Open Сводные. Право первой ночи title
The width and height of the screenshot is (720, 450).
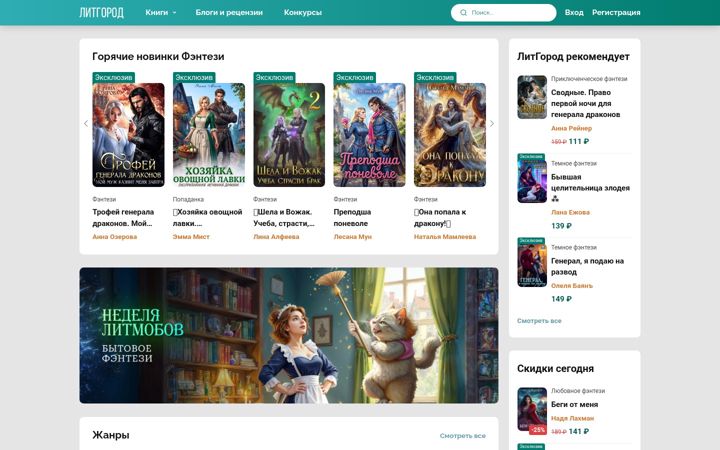click(x=586, y=103)
